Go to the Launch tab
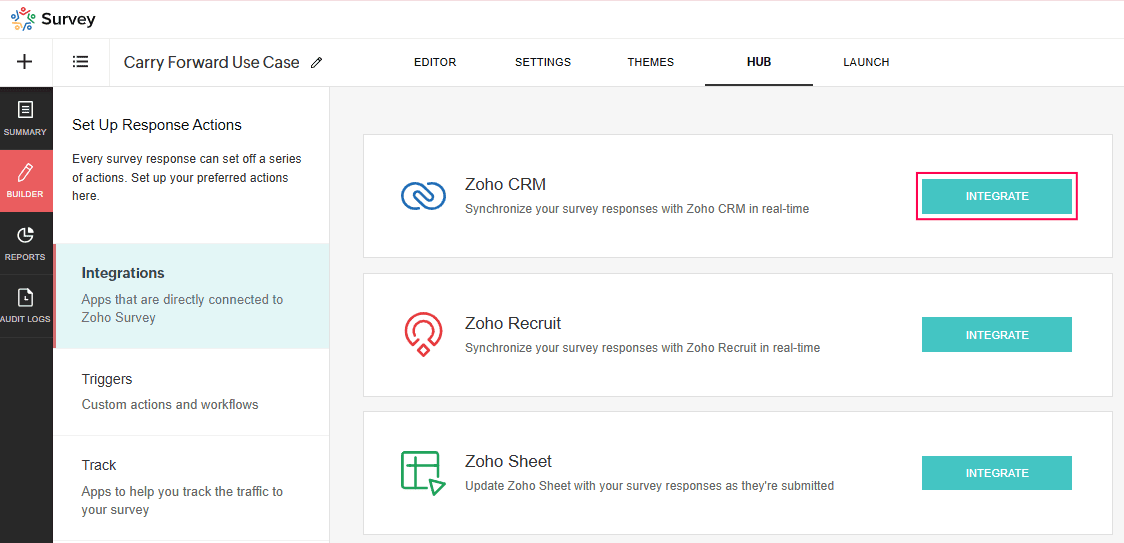The height and width of the screenshot is (543, 1124). point(866,62)
